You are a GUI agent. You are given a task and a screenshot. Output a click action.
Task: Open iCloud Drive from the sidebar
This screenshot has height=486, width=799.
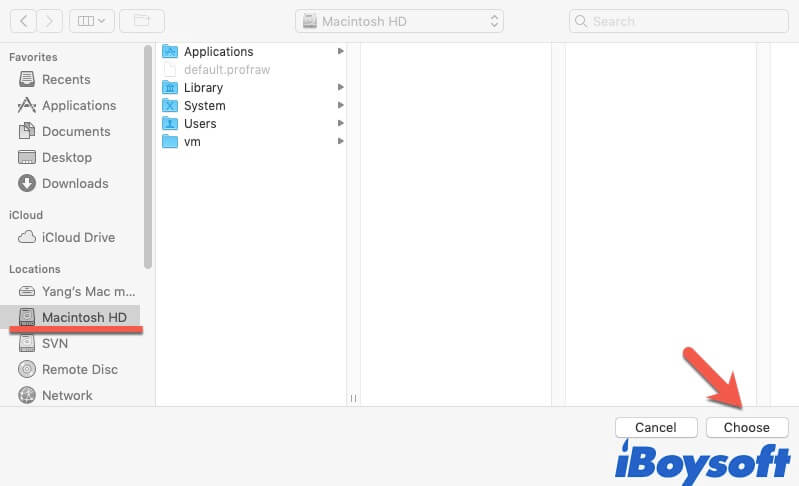78,238
